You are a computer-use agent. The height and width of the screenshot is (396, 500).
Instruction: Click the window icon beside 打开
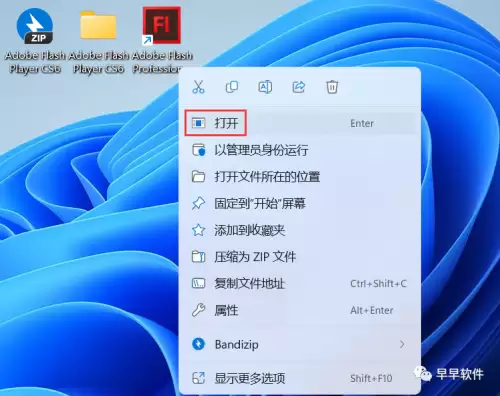tap(198, 123)
